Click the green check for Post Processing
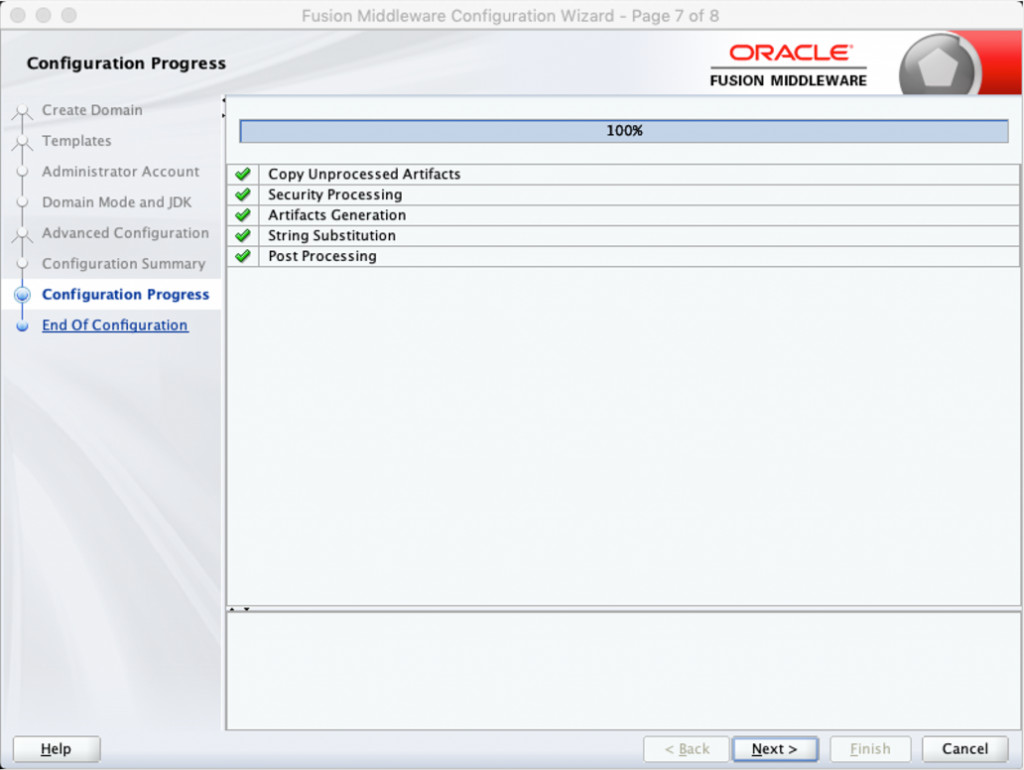 pos(243,256)
